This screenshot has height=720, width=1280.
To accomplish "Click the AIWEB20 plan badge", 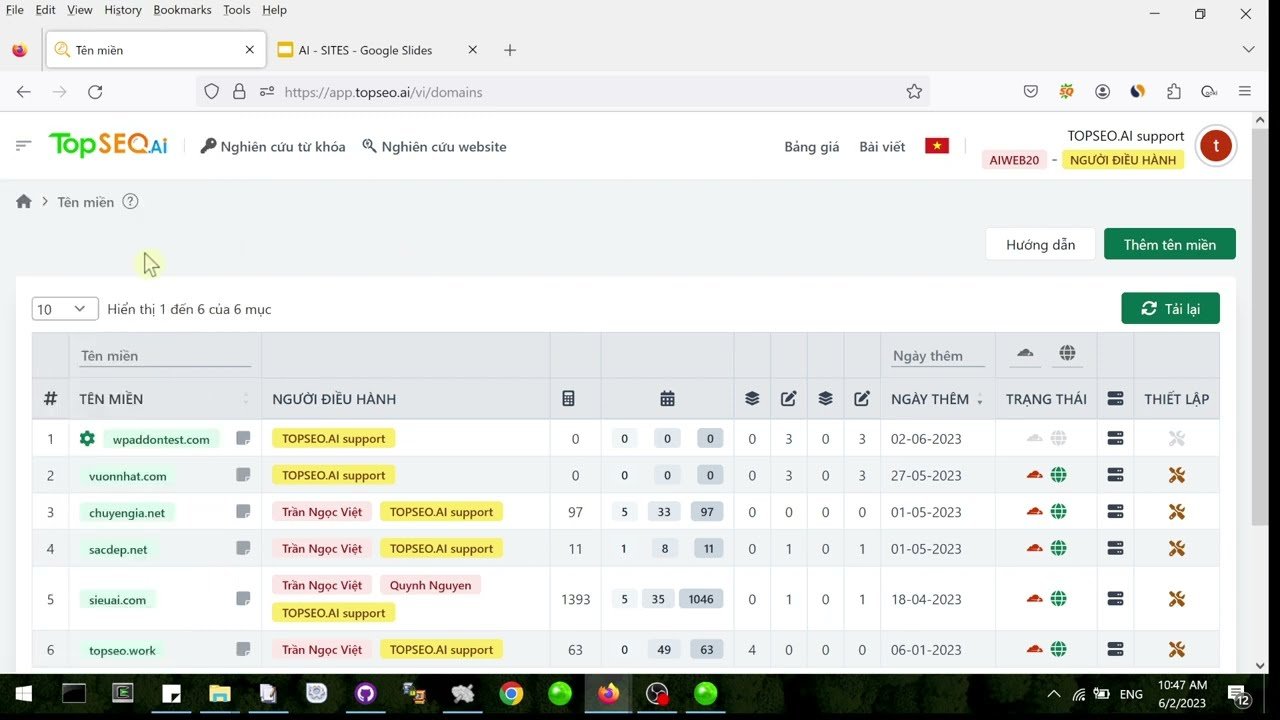I will pos(1014,160).
